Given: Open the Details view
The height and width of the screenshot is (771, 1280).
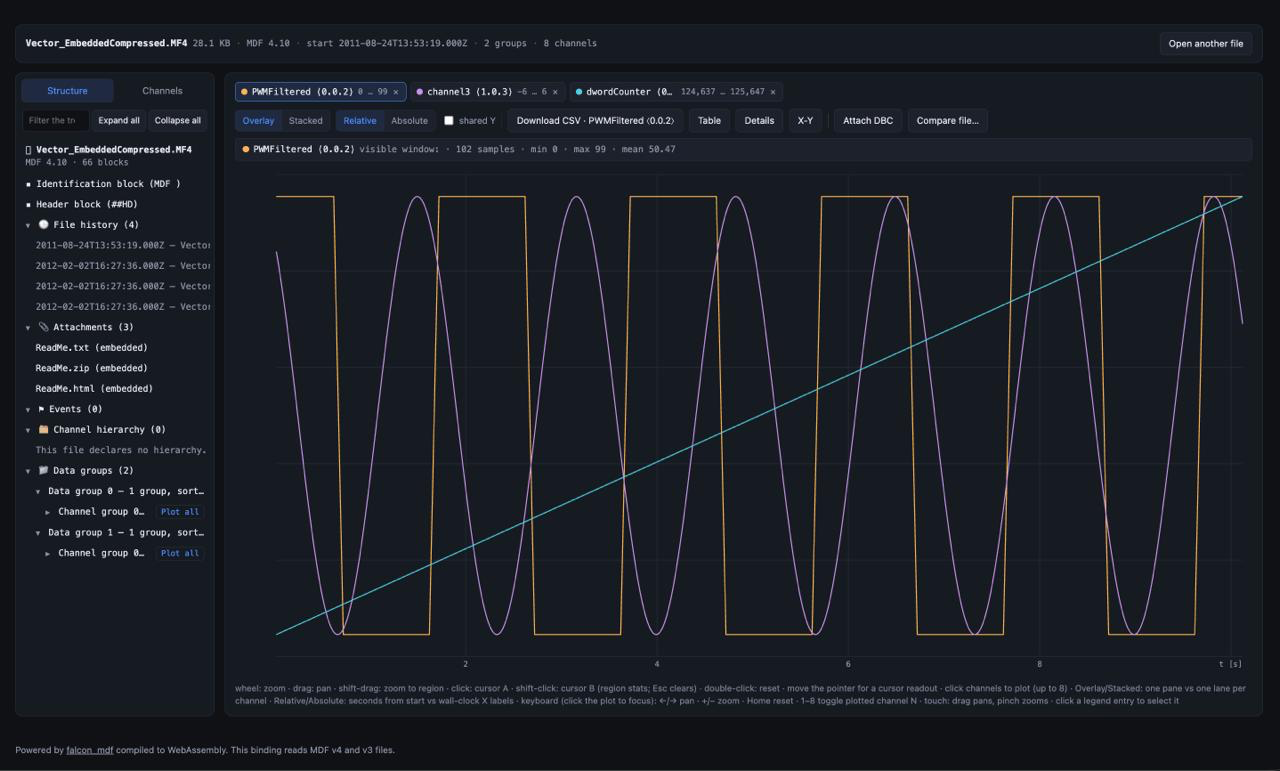Looking at the screenshot, I should pyautogui.click(x=759, y=121).
